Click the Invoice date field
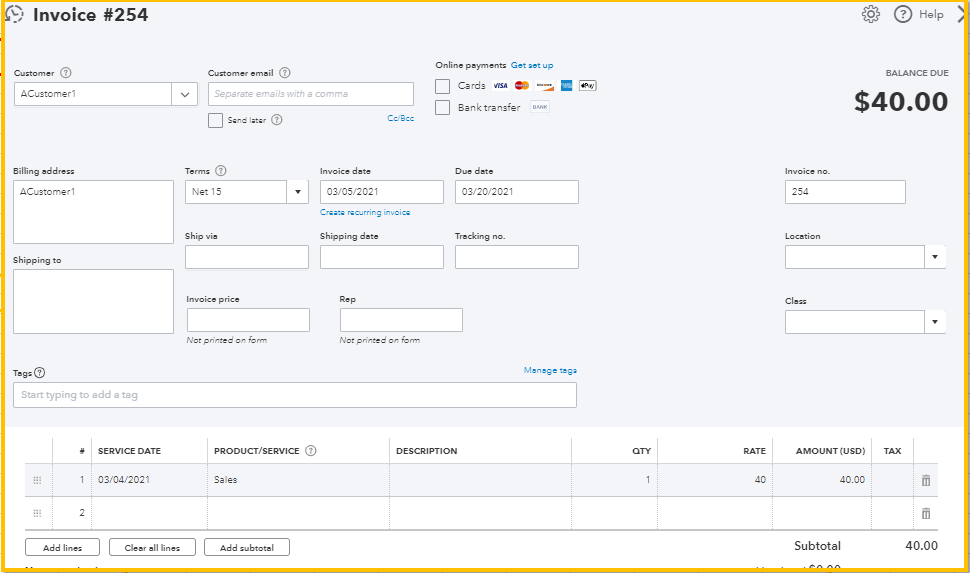Viewport: 970px width, 573px height. click(382, 192)
